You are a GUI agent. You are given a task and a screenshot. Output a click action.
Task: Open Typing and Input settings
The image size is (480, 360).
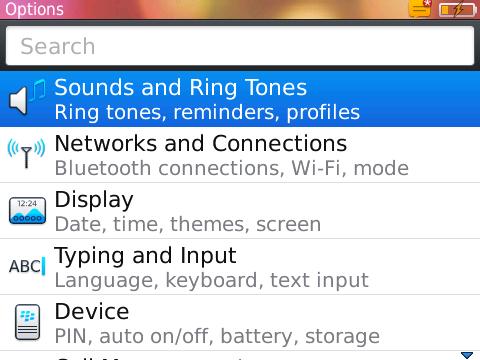[240, 267]
